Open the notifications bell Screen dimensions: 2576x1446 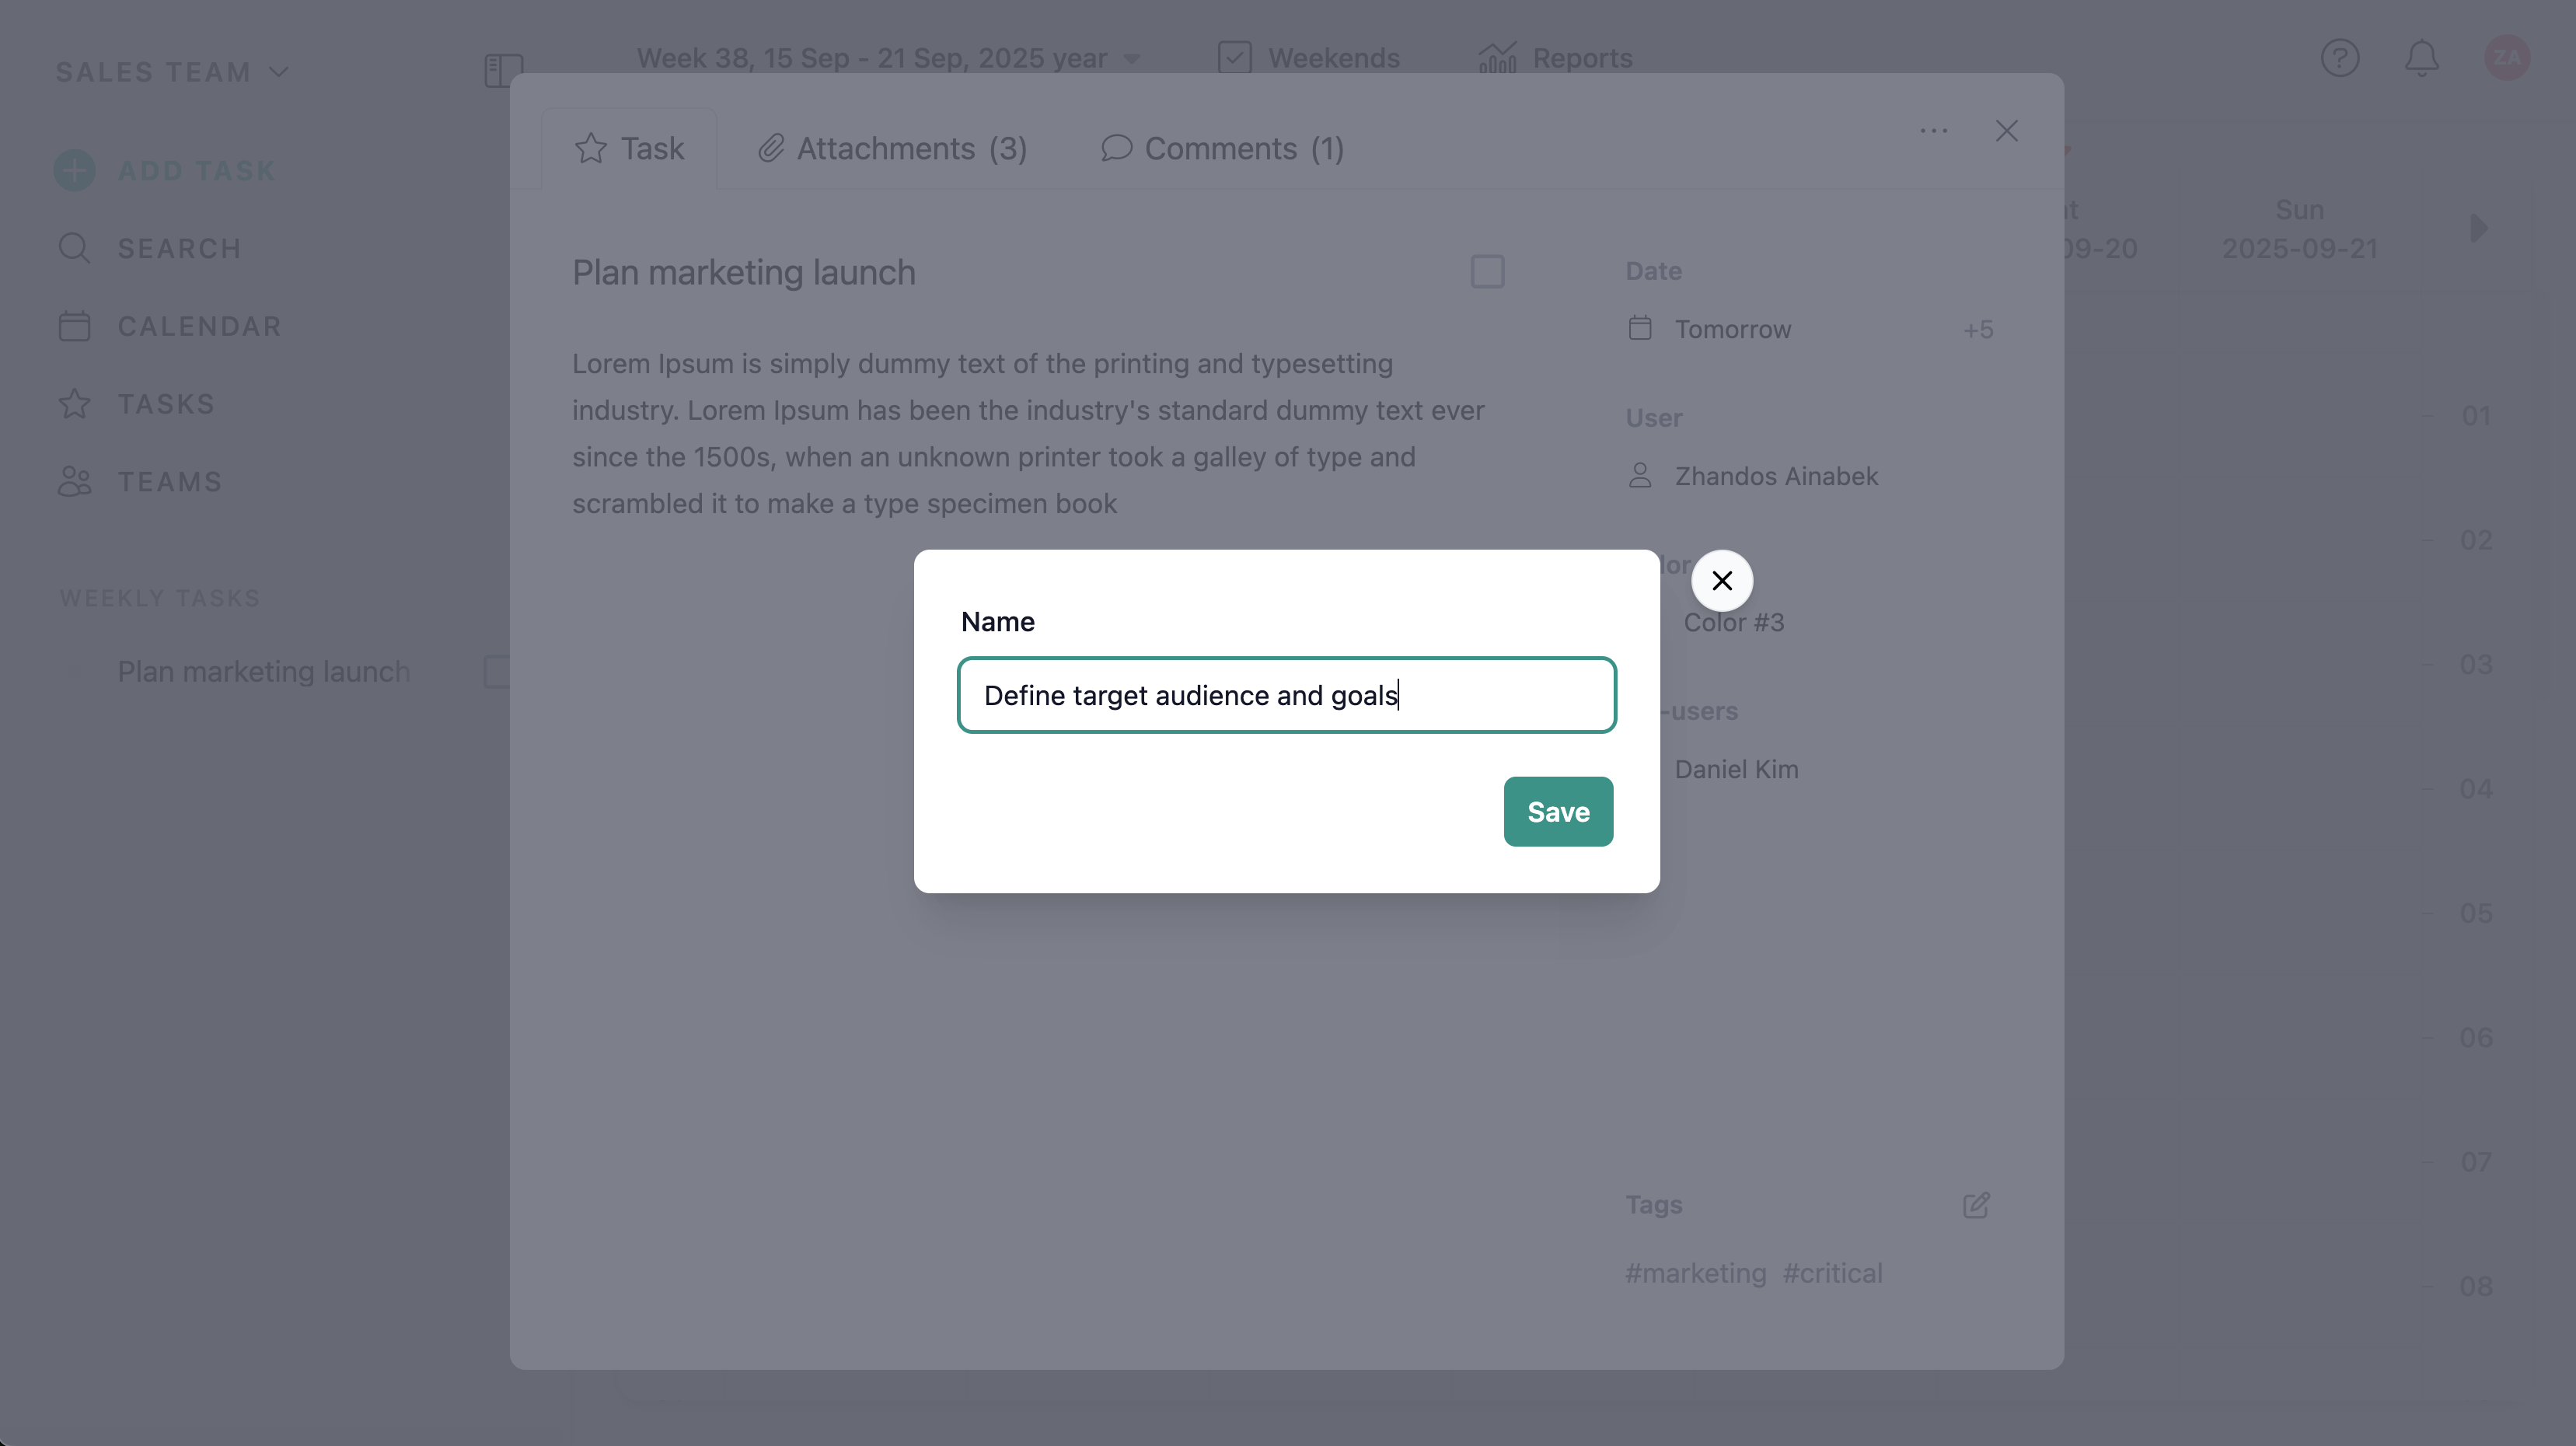2421,58
